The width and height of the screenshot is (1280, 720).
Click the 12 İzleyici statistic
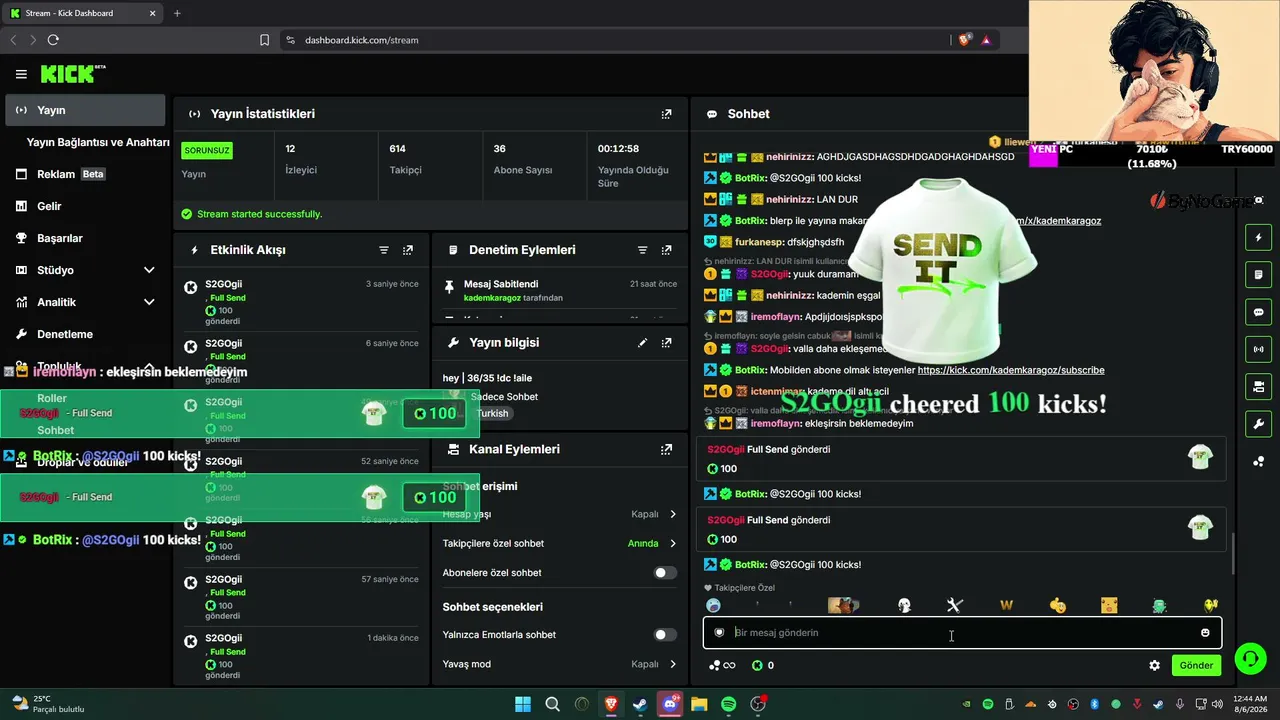(x=301, y=160)
